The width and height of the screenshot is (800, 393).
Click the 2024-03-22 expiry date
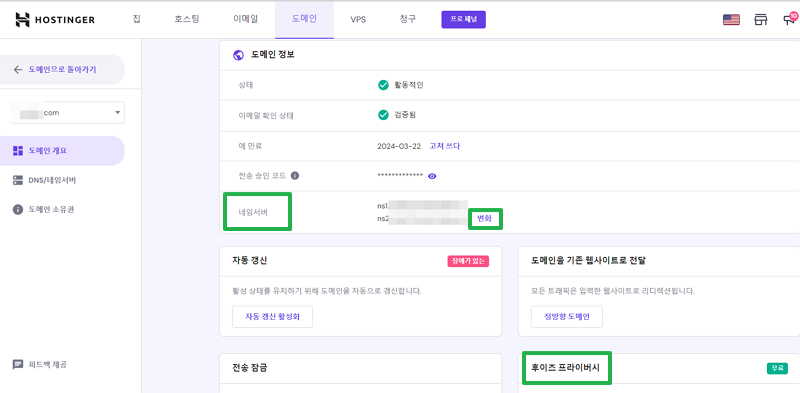tap(399, 146)
